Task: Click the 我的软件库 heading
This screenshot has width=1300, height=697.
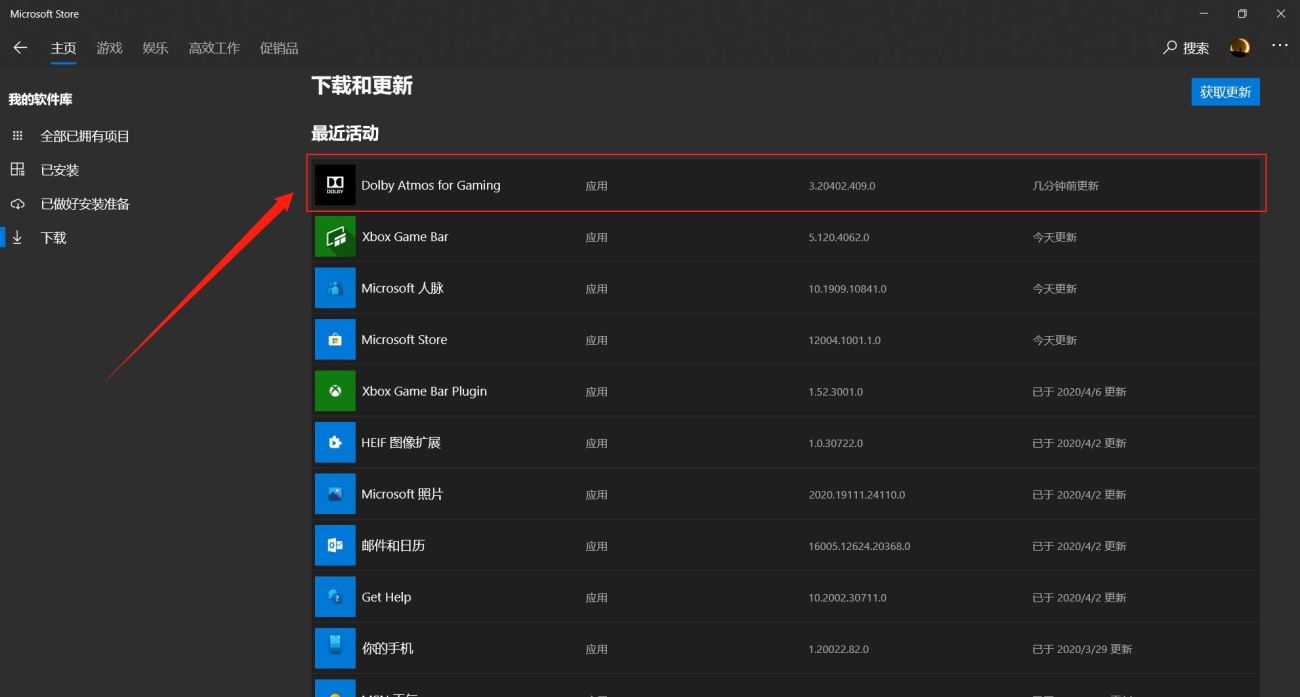Action: tap(40, 100)
